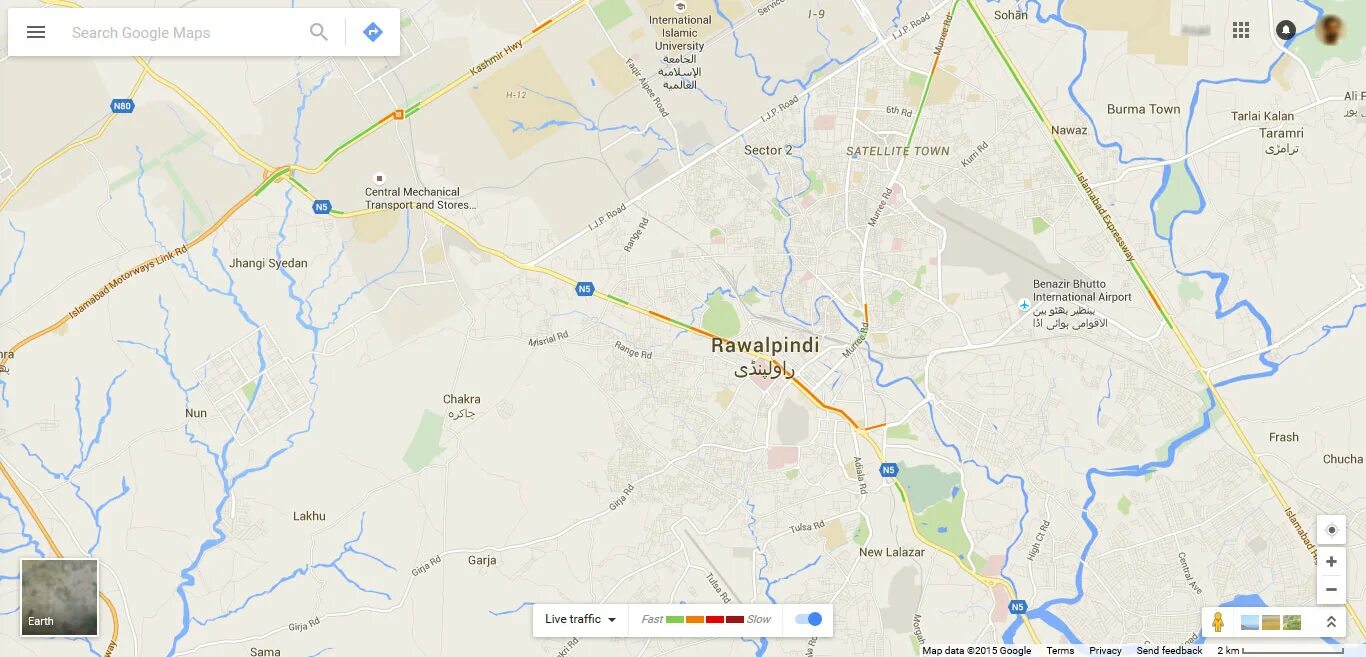The width and height of the screenshot is (1366, 657).
Task: Expand the imagery panel with chevrons
Action: coord(1331,622)
